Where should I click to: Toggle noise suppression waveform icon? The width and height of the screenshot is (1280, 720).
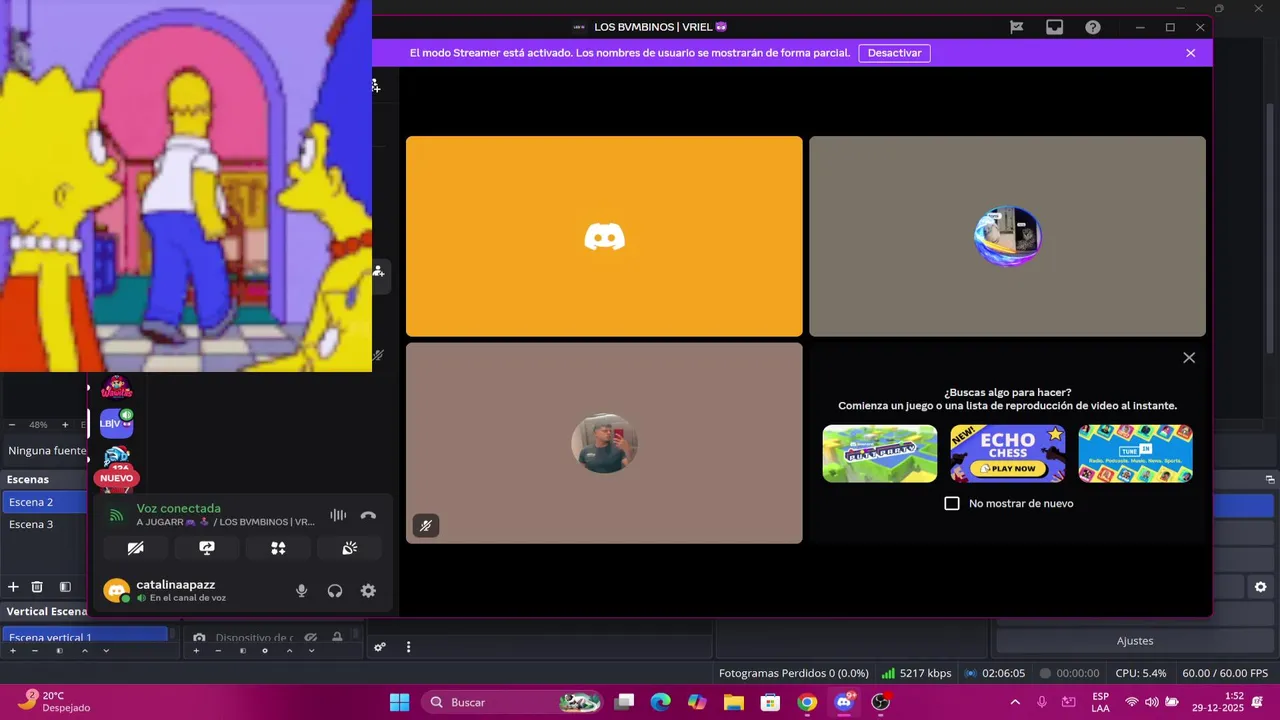coord(338,515)
